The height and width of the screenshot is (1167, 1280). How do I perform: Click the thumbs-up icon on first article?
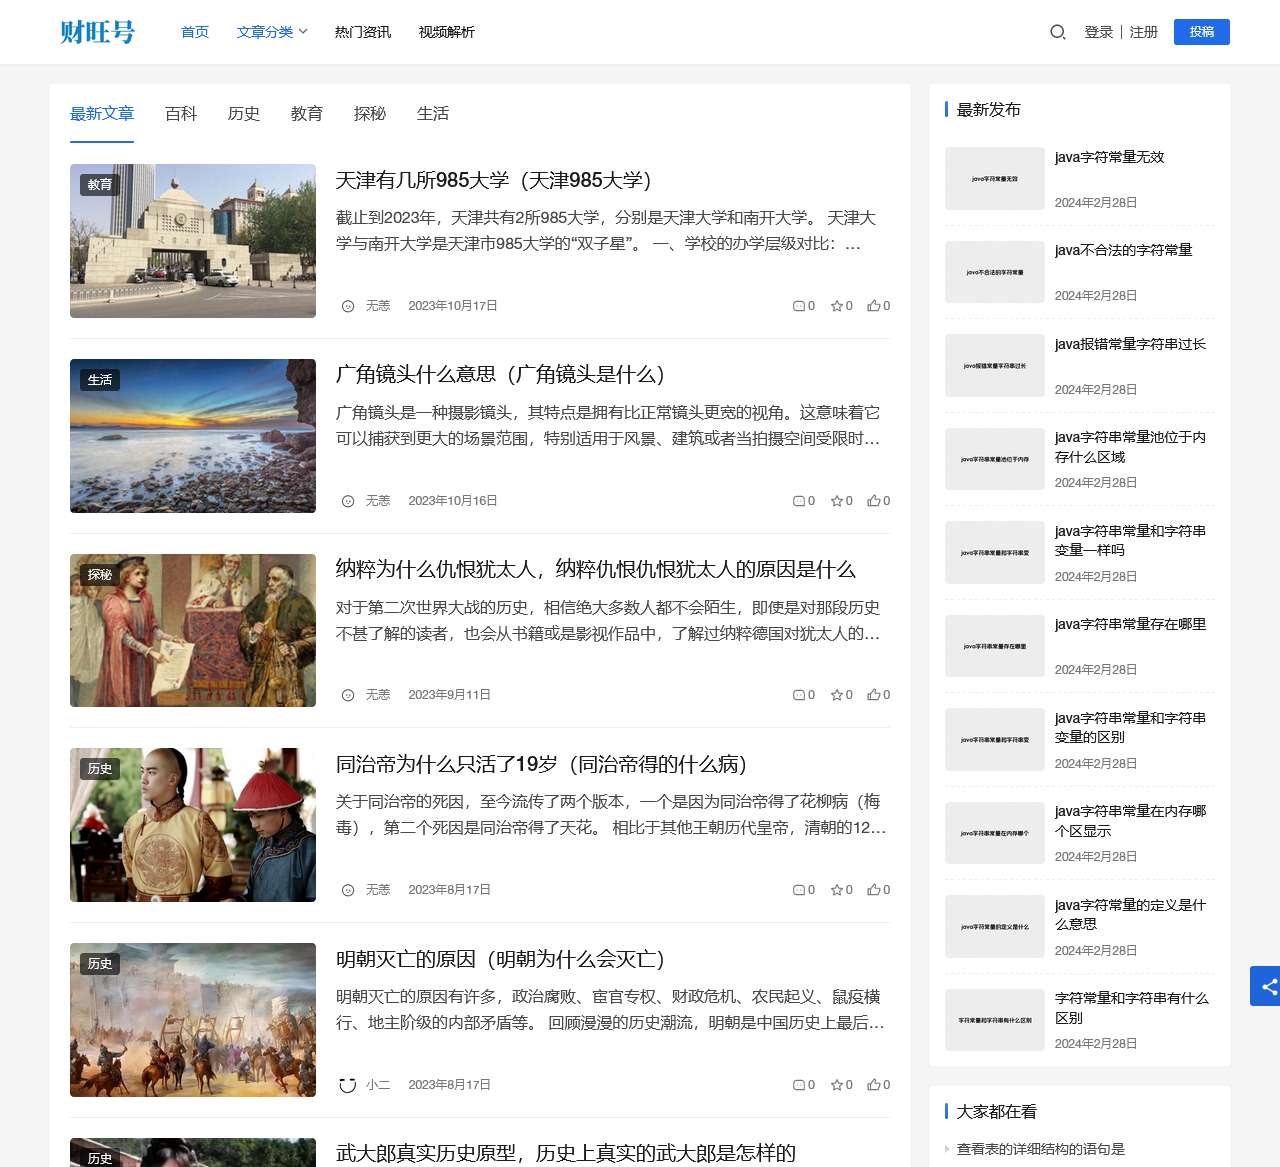(872, 306)
